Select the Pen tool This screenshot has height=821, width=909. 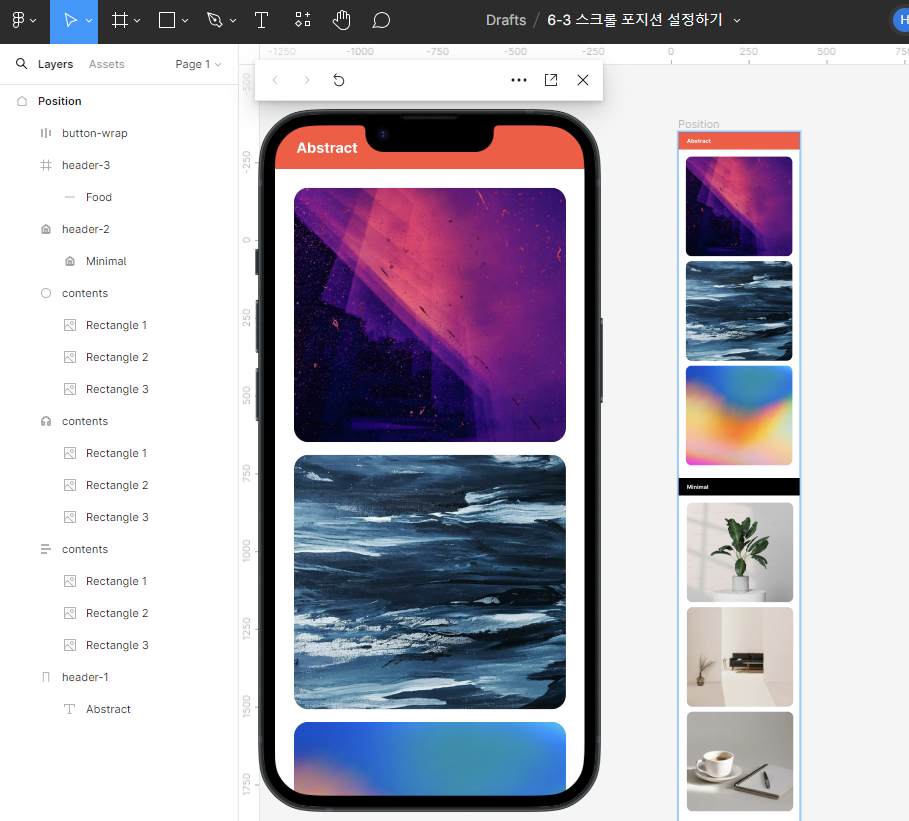tap(214, 20)
